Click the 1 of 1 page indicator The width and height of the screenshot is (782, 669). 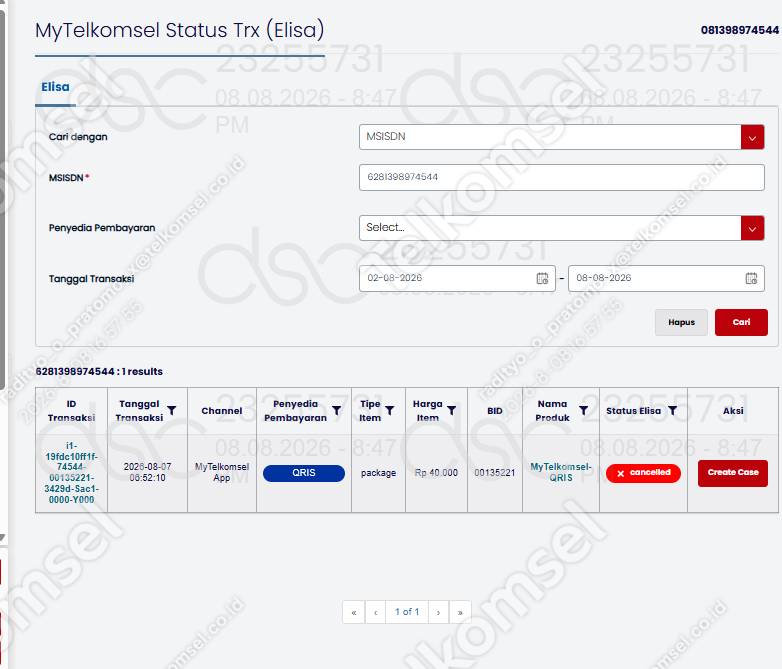coord(407,612)
